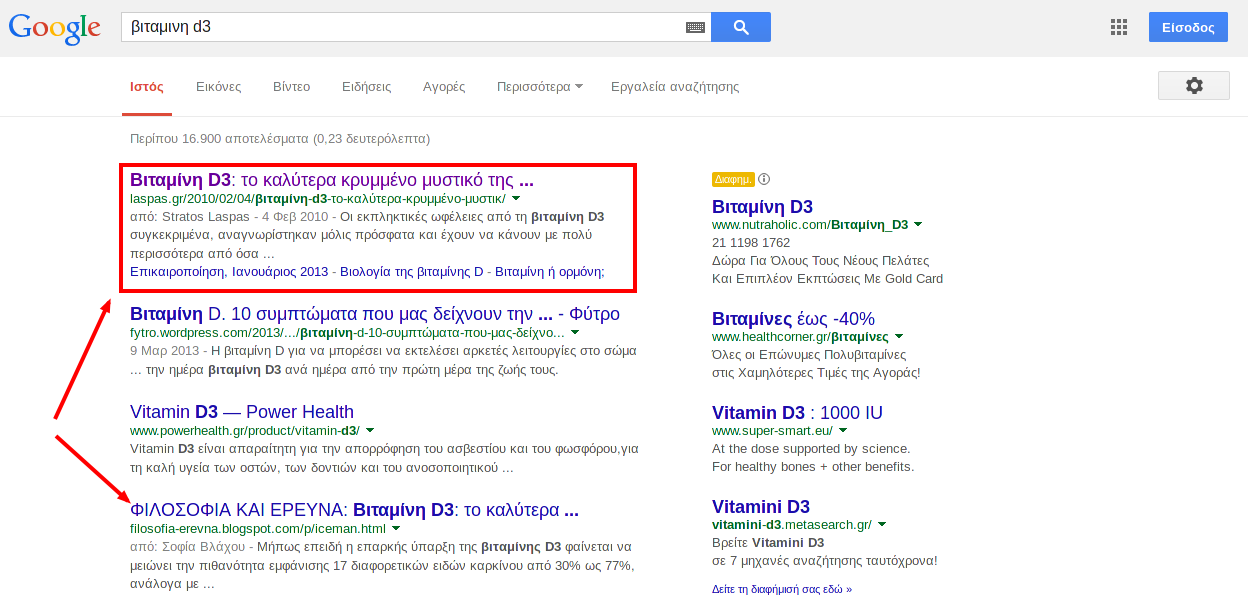Open the Βιταμίνες έως -40% ad

coord(793,318)
